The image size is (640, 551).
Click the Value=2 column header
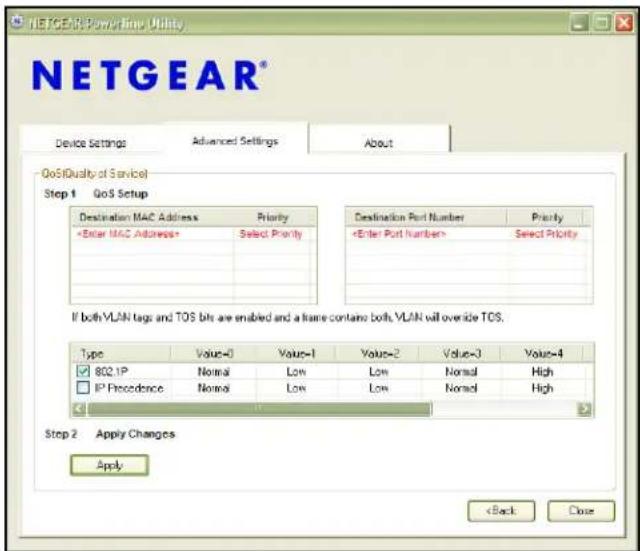[380, 353]
